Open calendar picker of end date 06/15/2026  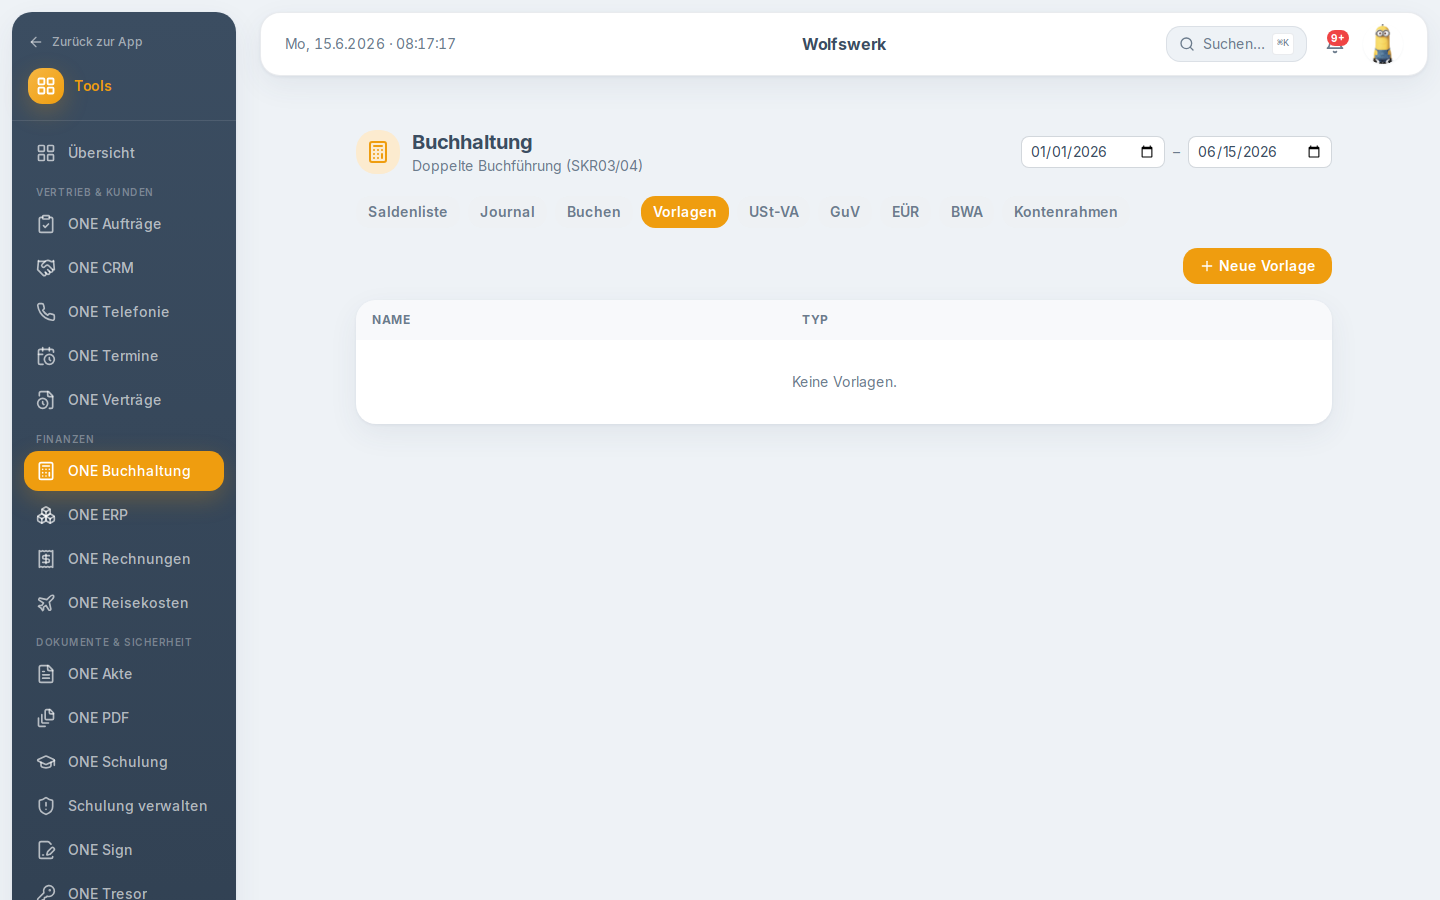click(x=1314, y=152)
